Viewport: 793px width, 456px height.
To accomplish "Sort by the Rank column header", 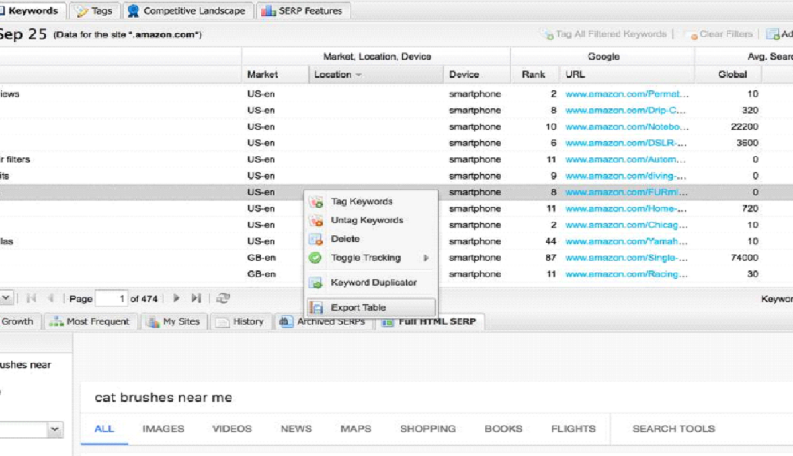I will point(534,74).
